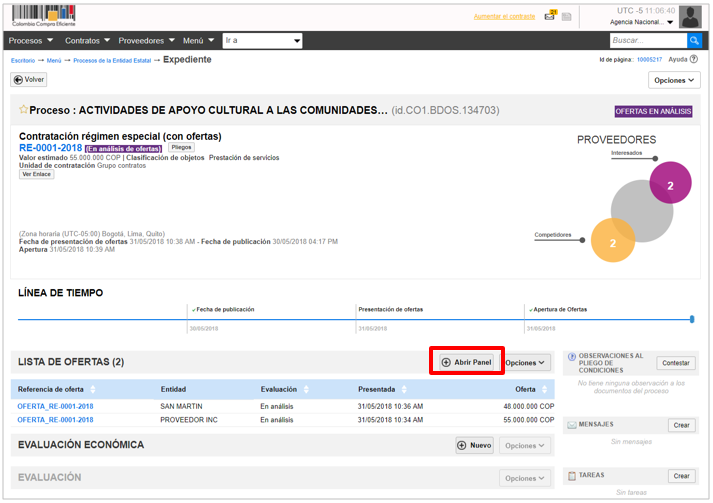Click the Volver back button

click(x=29, y=80)
